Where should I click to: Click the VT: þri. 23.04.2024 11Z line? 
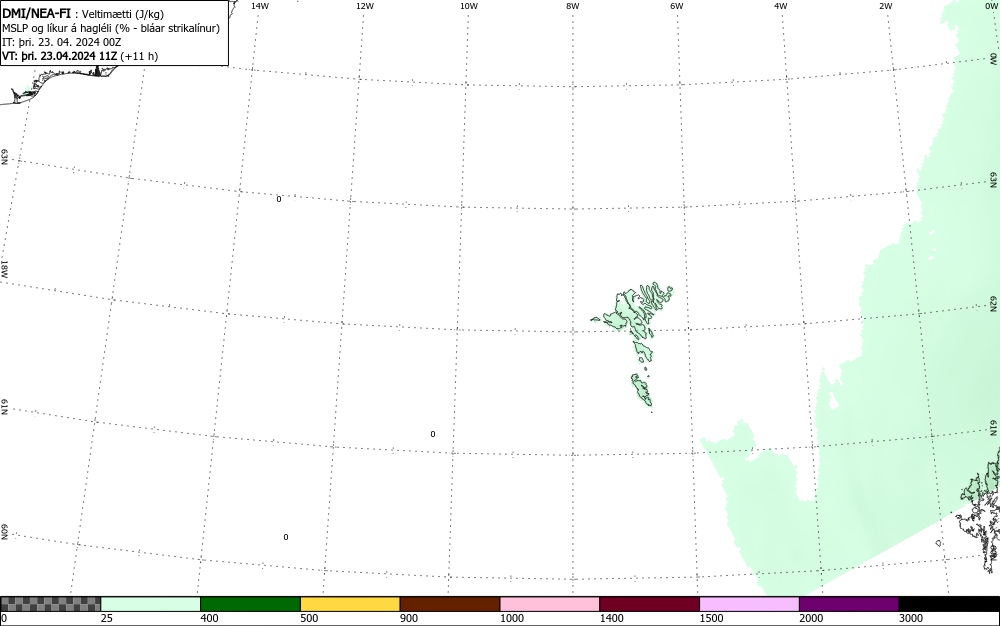(80, 56)
